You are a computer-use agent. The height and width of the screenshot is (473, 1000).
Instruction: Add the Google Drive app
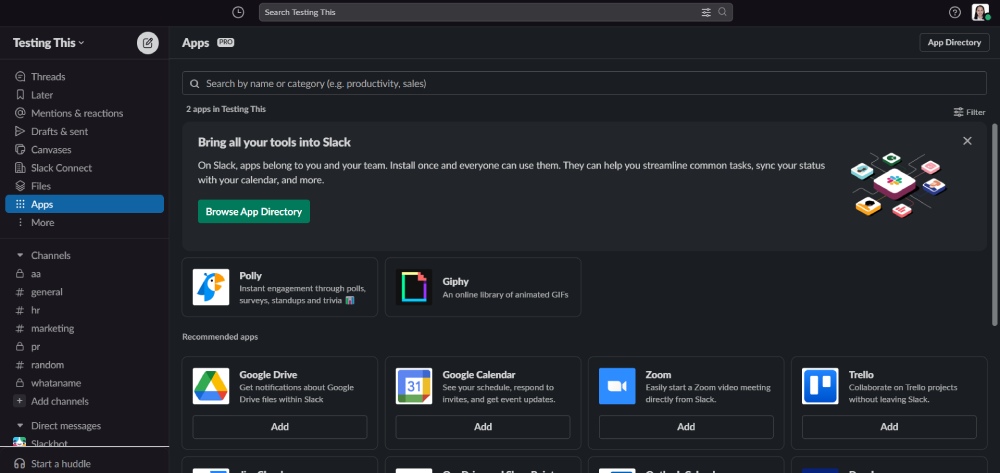280,427
